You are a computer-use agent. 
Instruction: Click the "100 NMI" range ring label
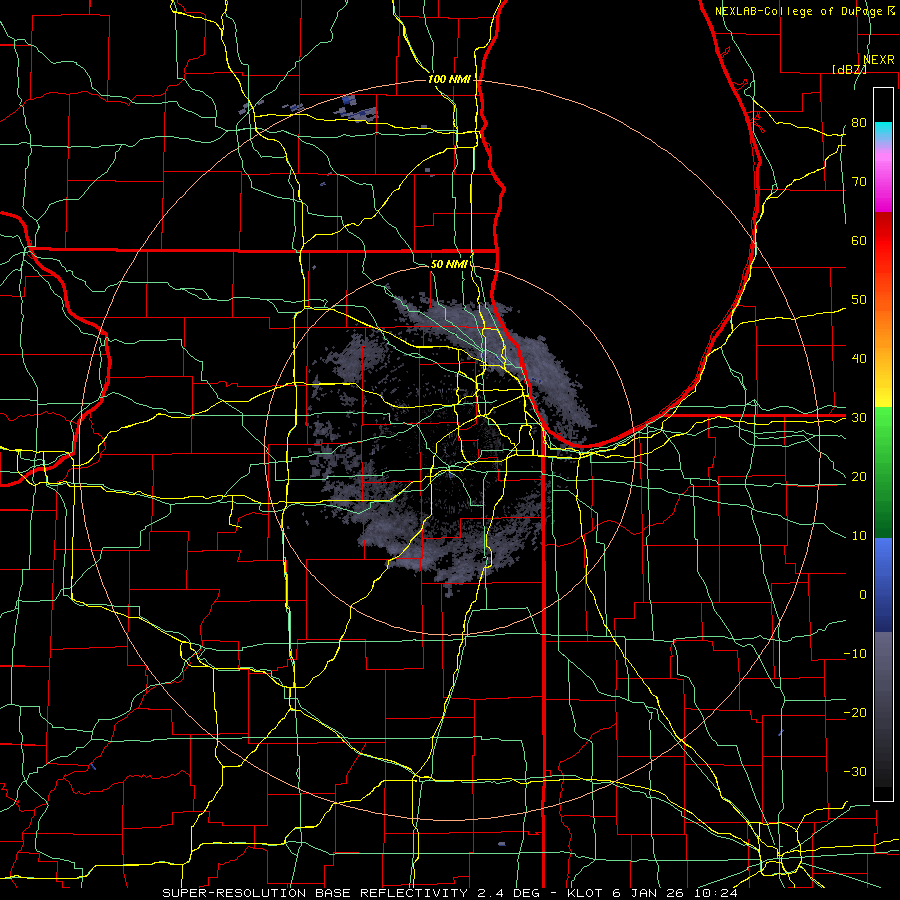449,79
